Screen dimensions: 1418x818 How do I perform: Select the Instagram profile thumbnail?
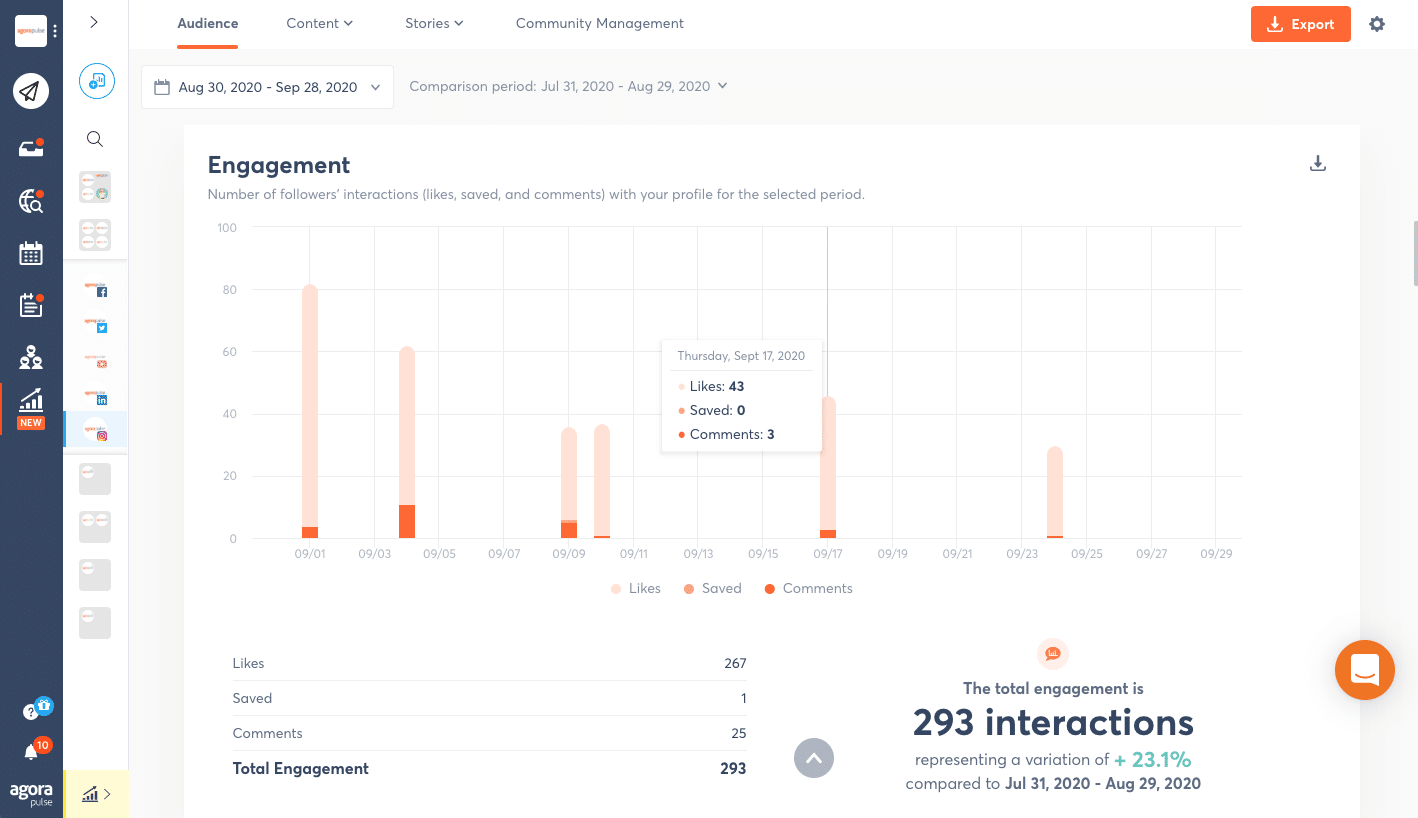tap(96, 430)
